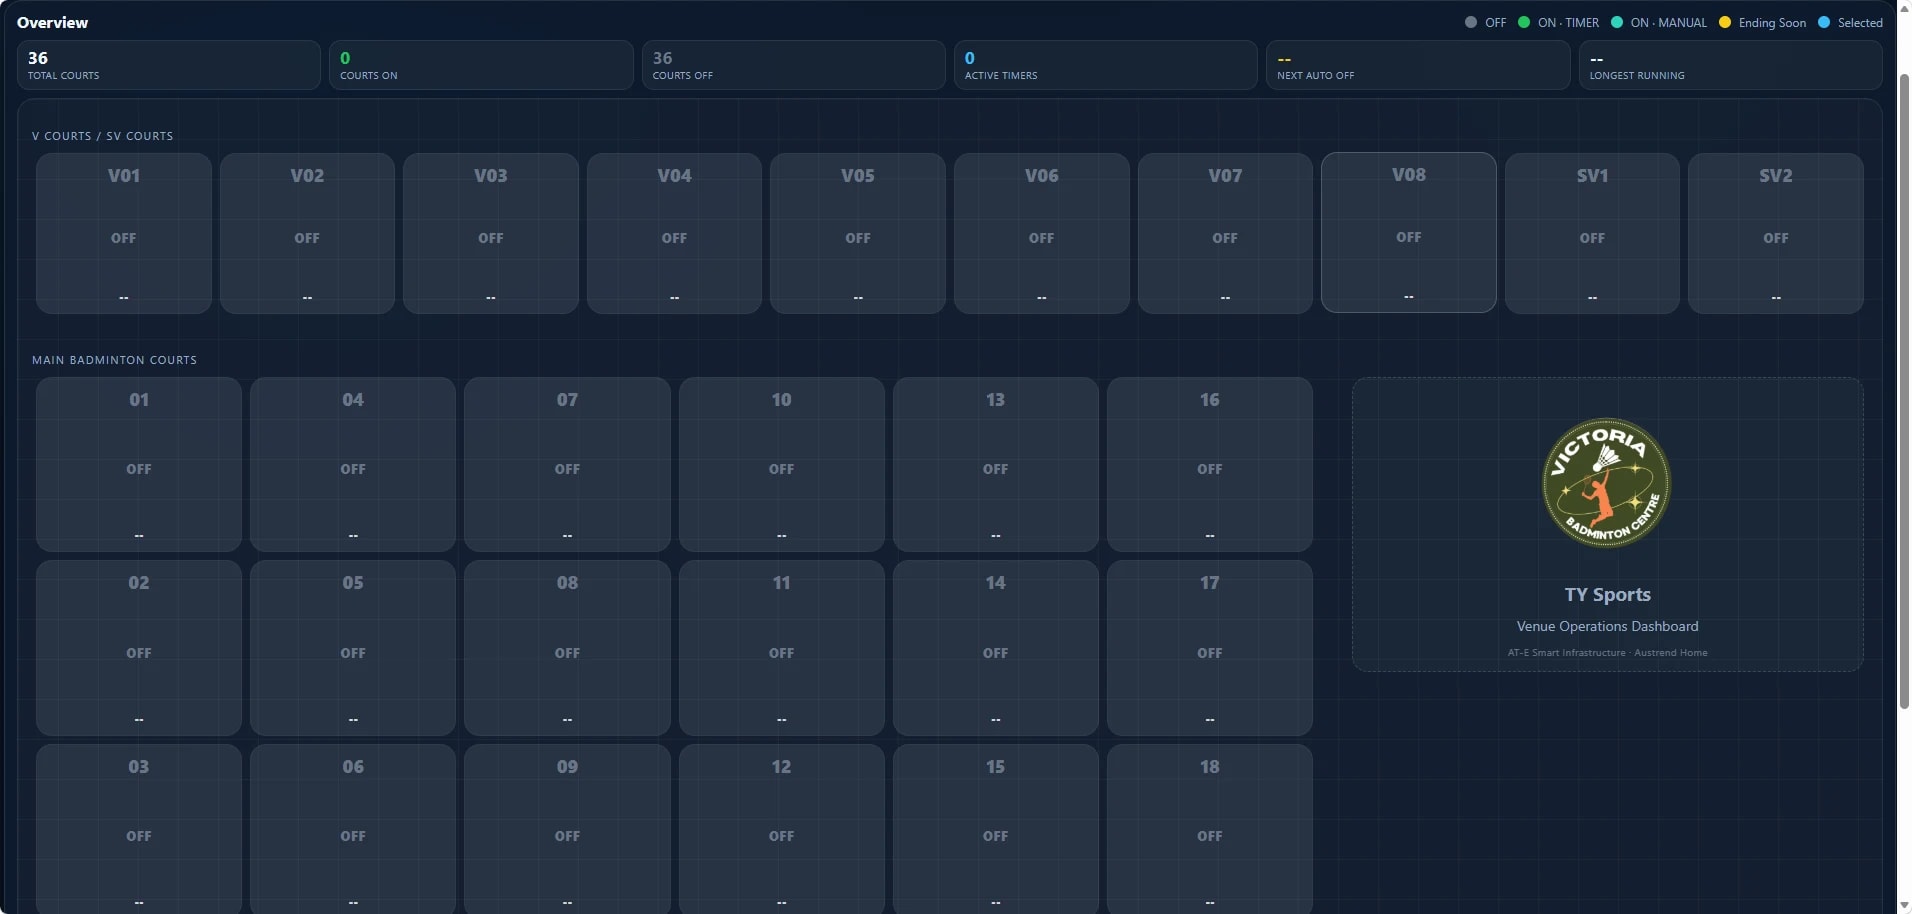Click the 'TY Sports' title text

(x=1607, y=594)
